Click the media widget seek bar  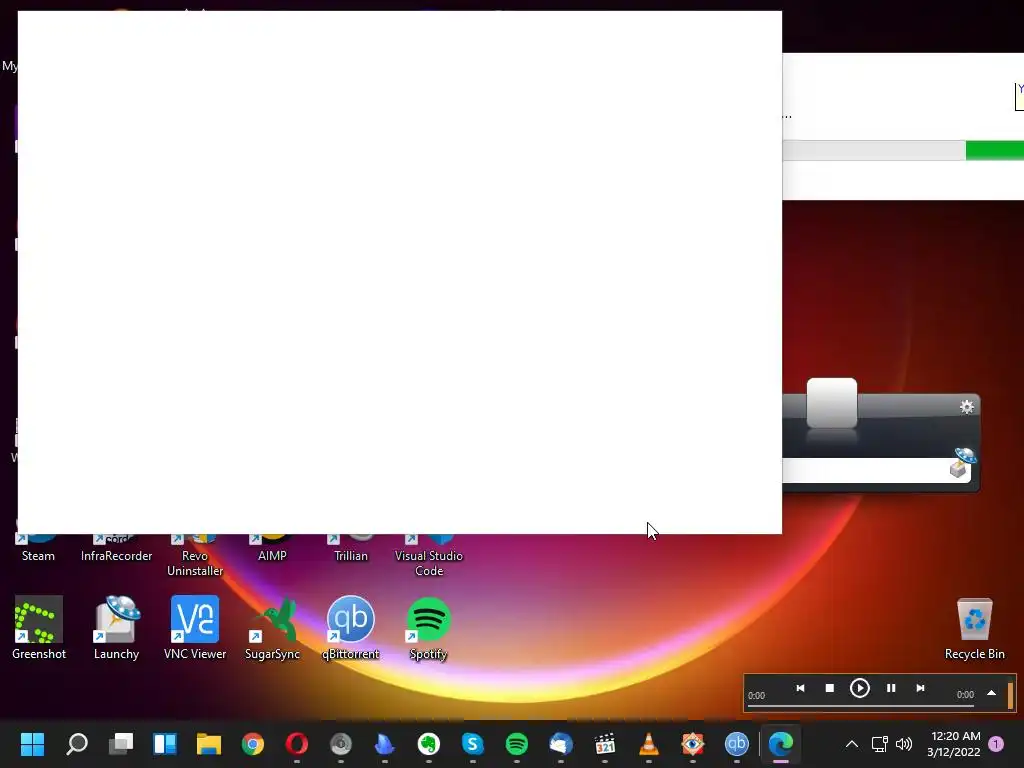861,705
